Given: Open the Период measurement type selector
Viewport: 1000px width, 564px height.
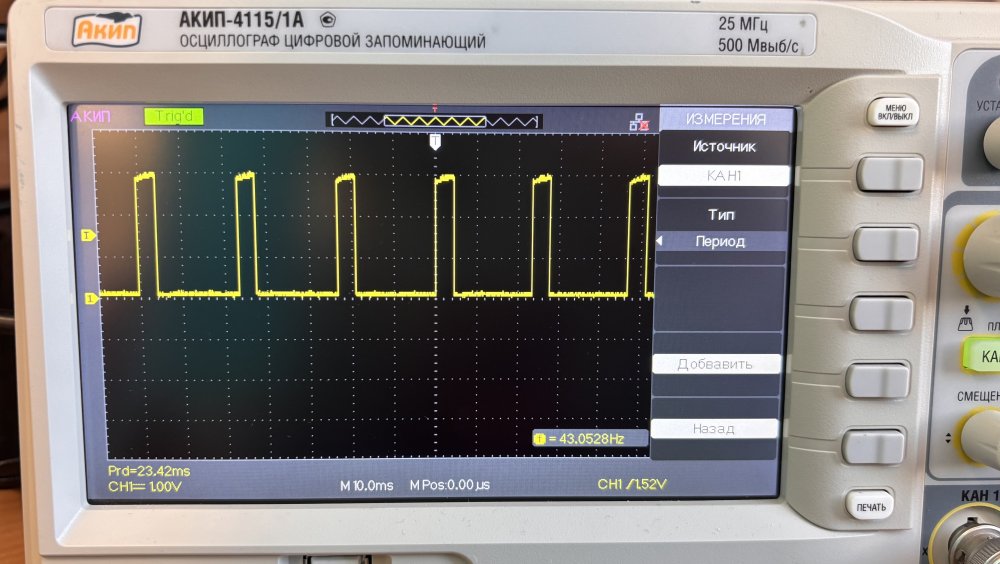Looking at the screenshot, I should (x=722, y=242).
